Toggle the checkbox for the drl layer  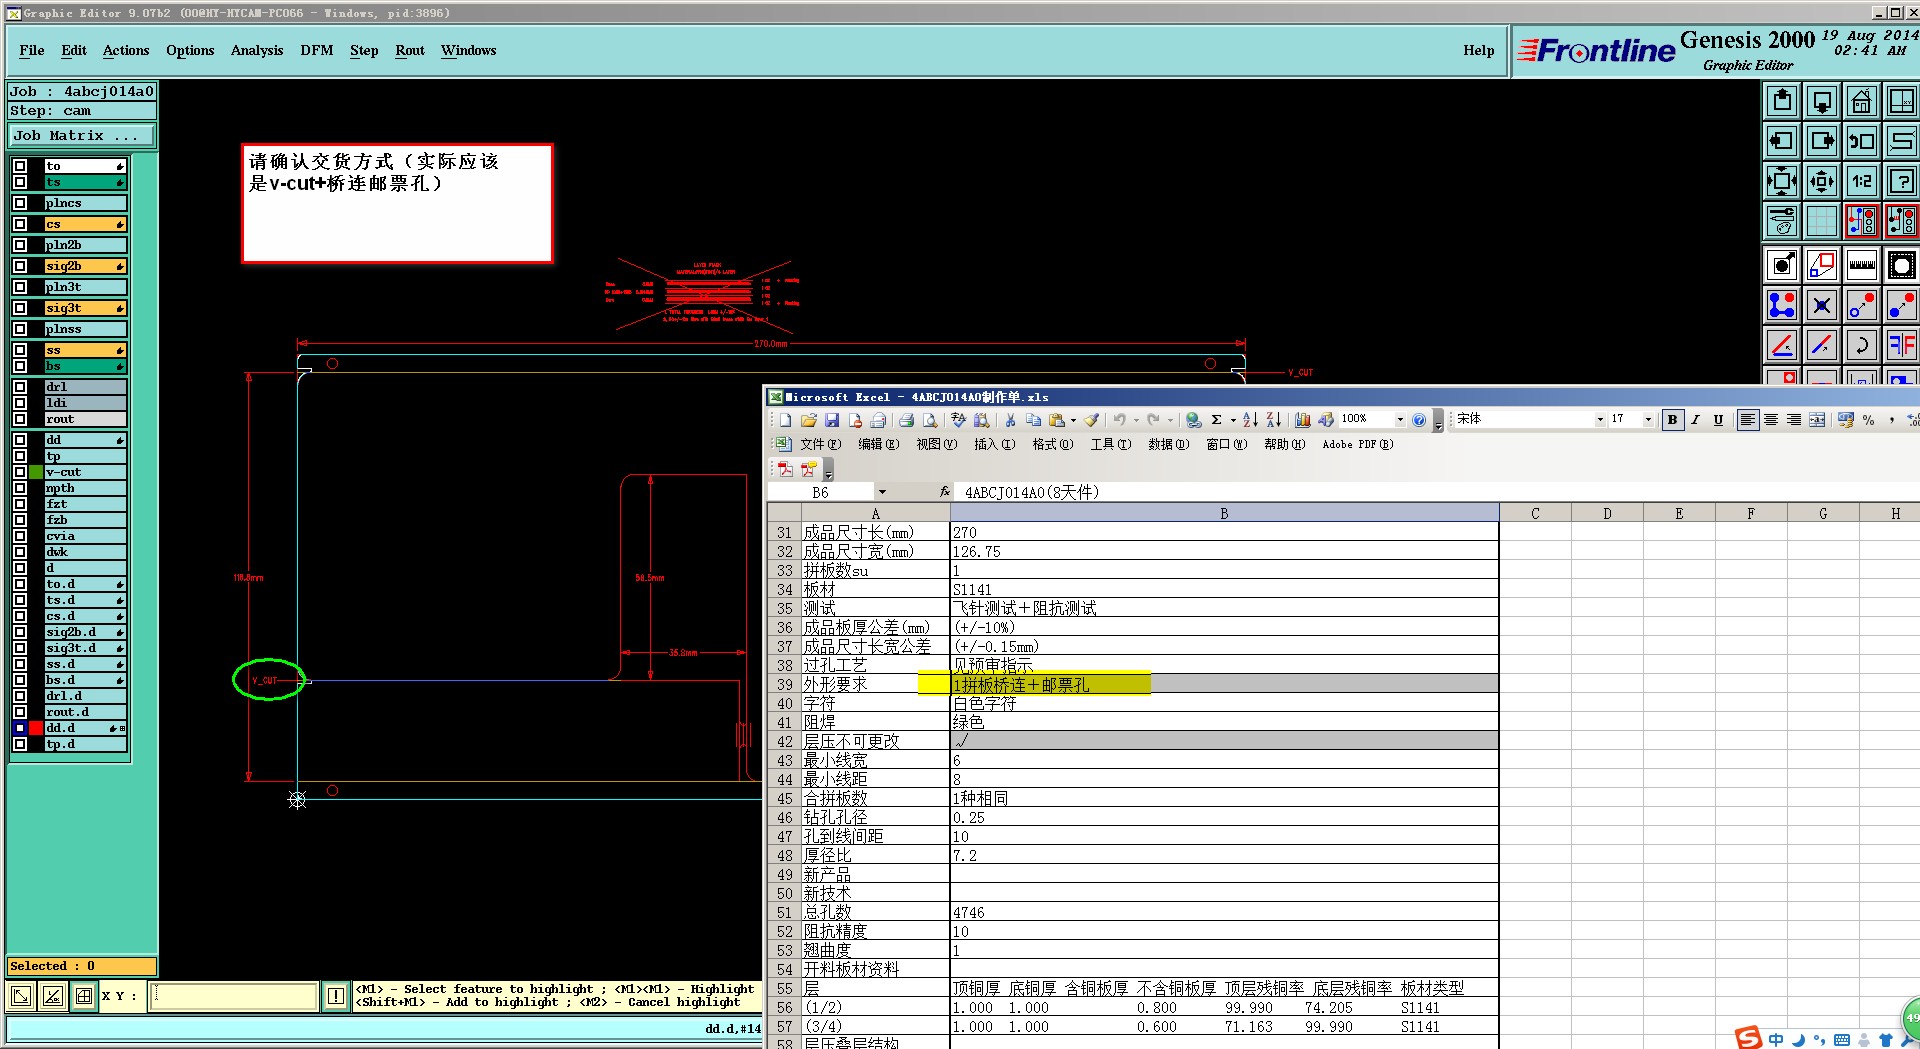20,387
